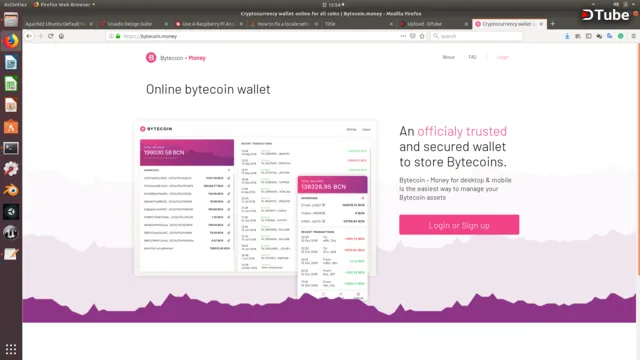Open the Firefox hamburger menu
Viewport: 640px width, 360px height.
pyautogui.click(x=633, y=36)
